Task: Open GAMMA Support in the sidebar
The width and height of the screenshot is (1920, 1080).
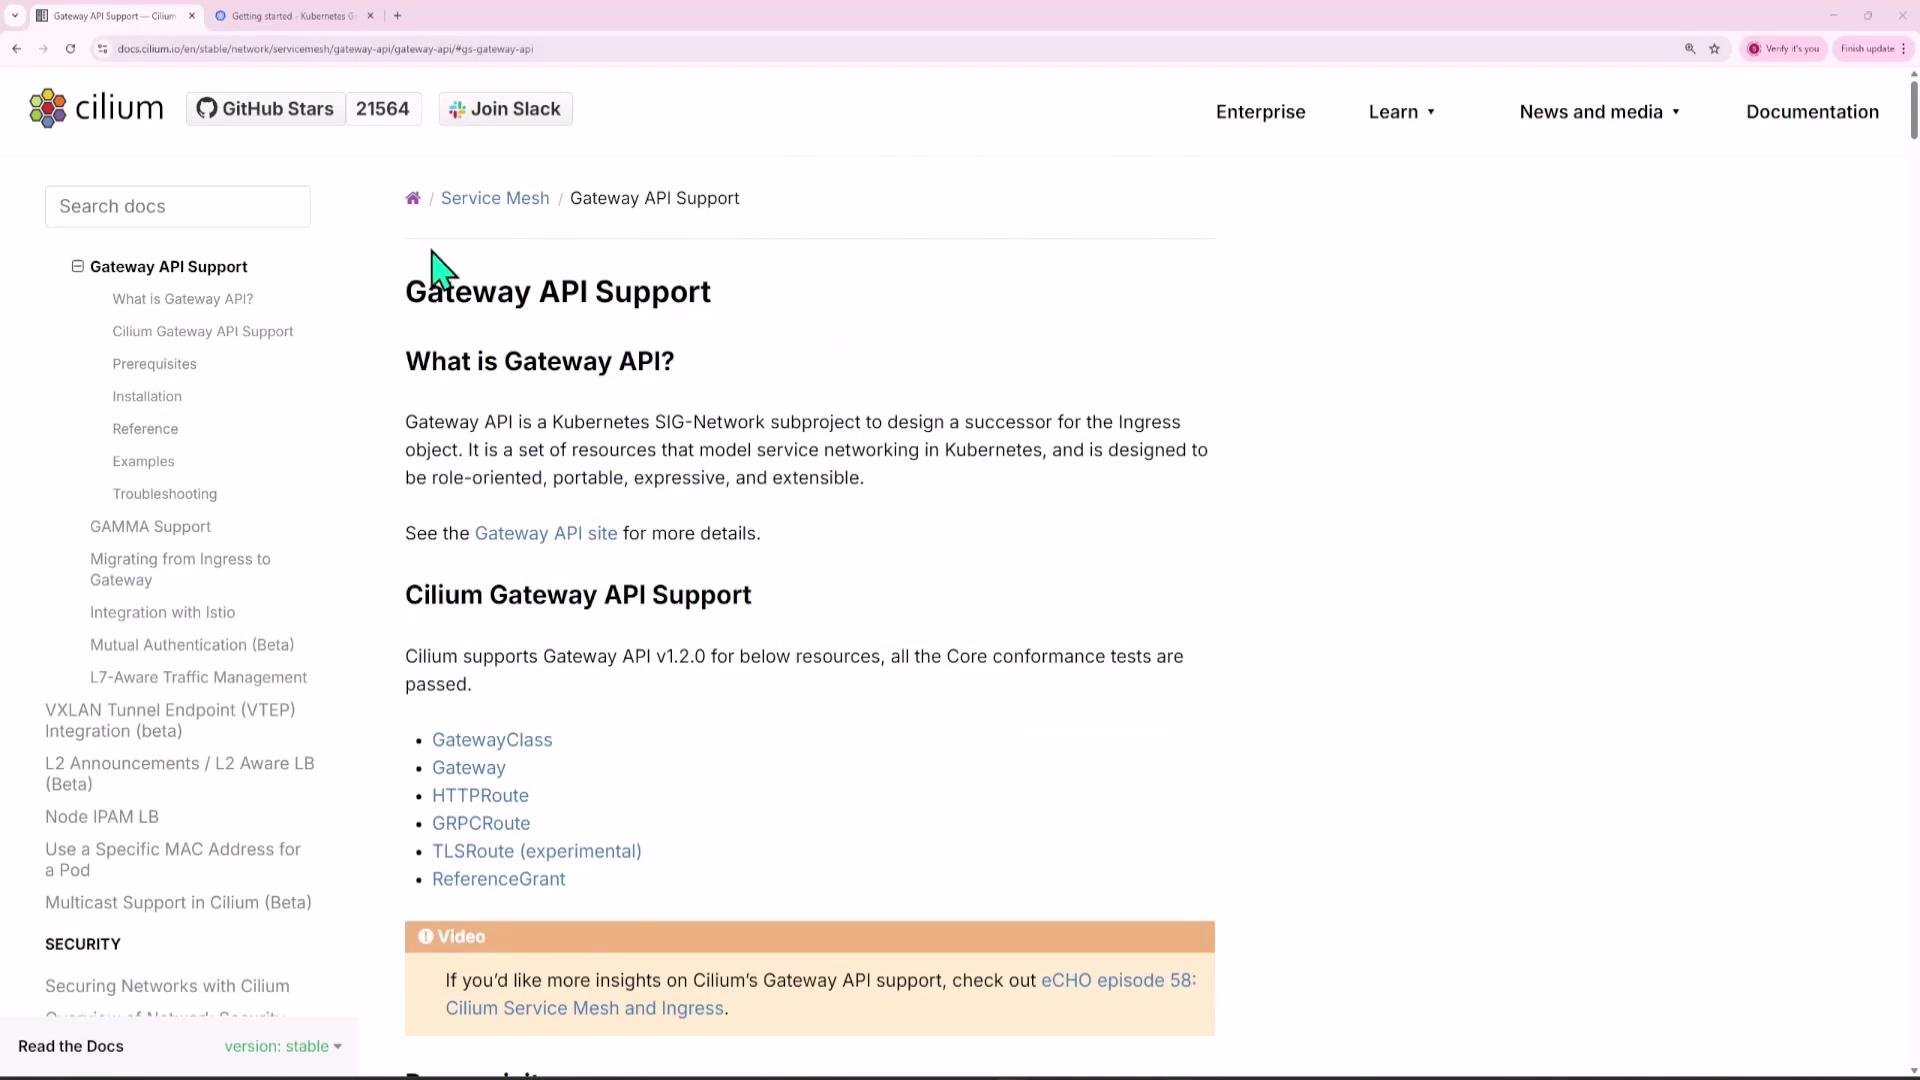Action: (150, 526)
